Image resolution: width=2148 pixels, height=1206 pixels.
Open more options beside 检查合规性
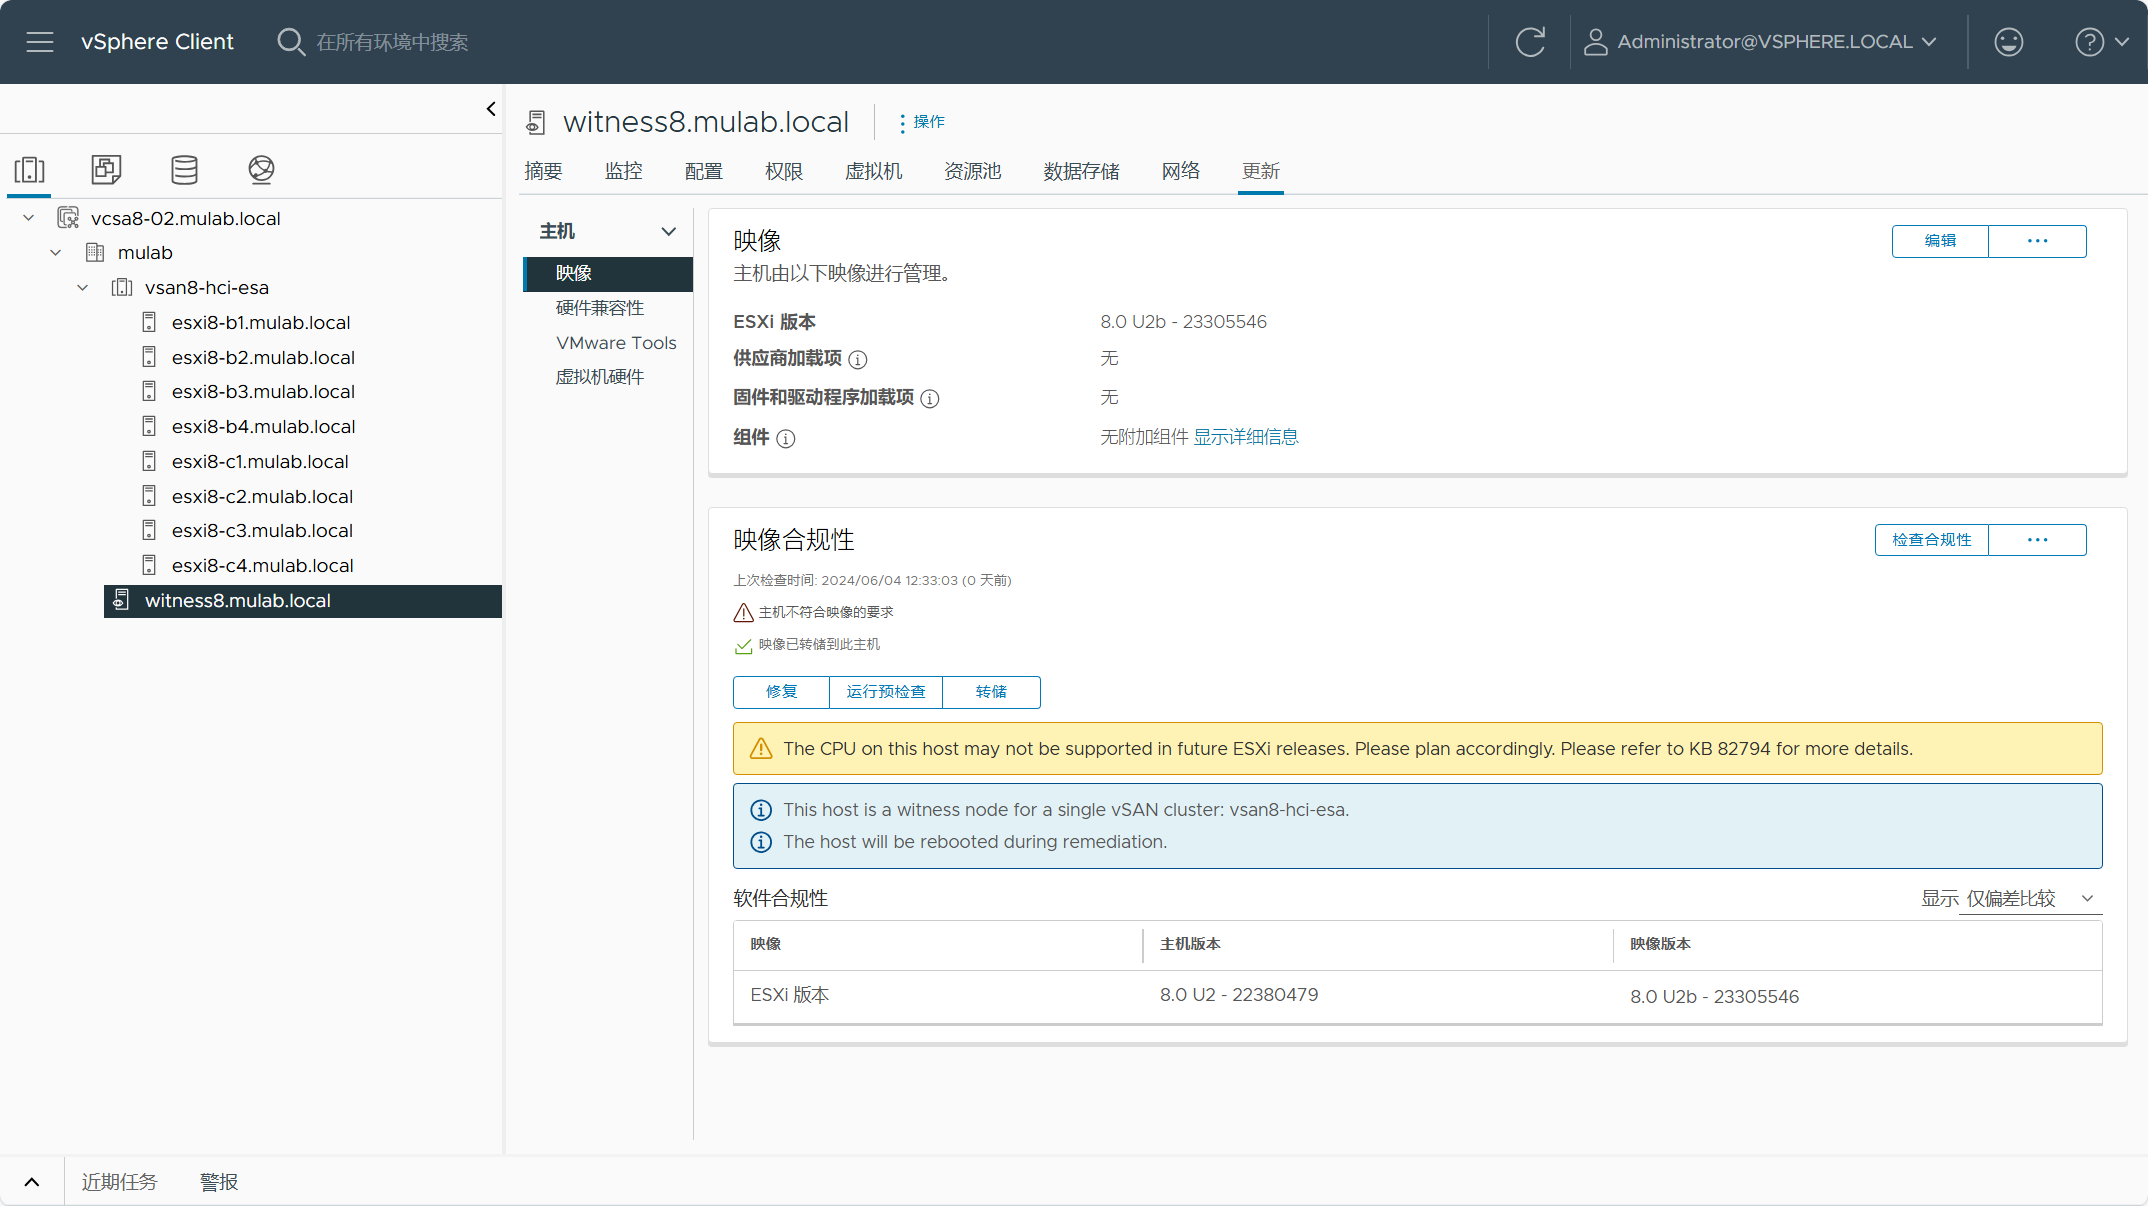2037,540
